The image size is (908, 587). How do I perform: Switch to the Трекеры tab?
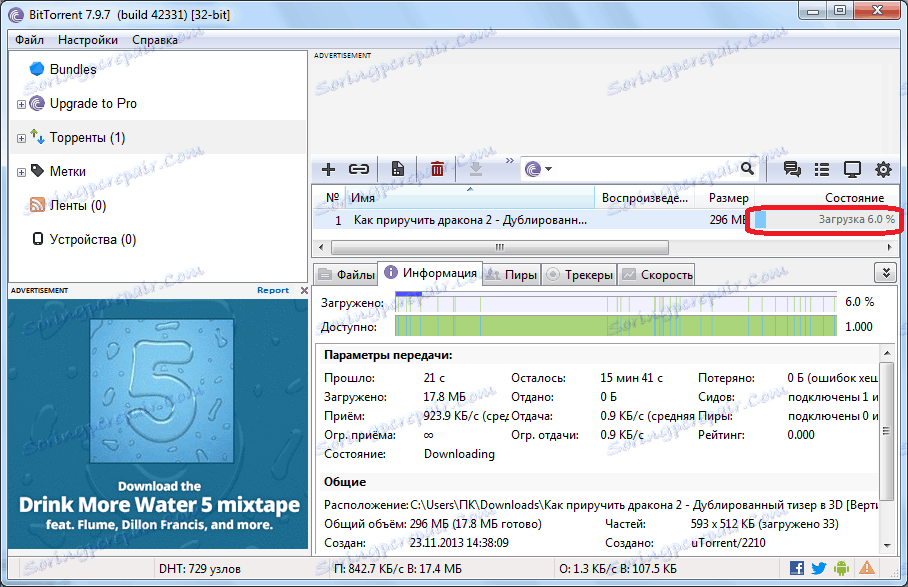pos(580,274)
